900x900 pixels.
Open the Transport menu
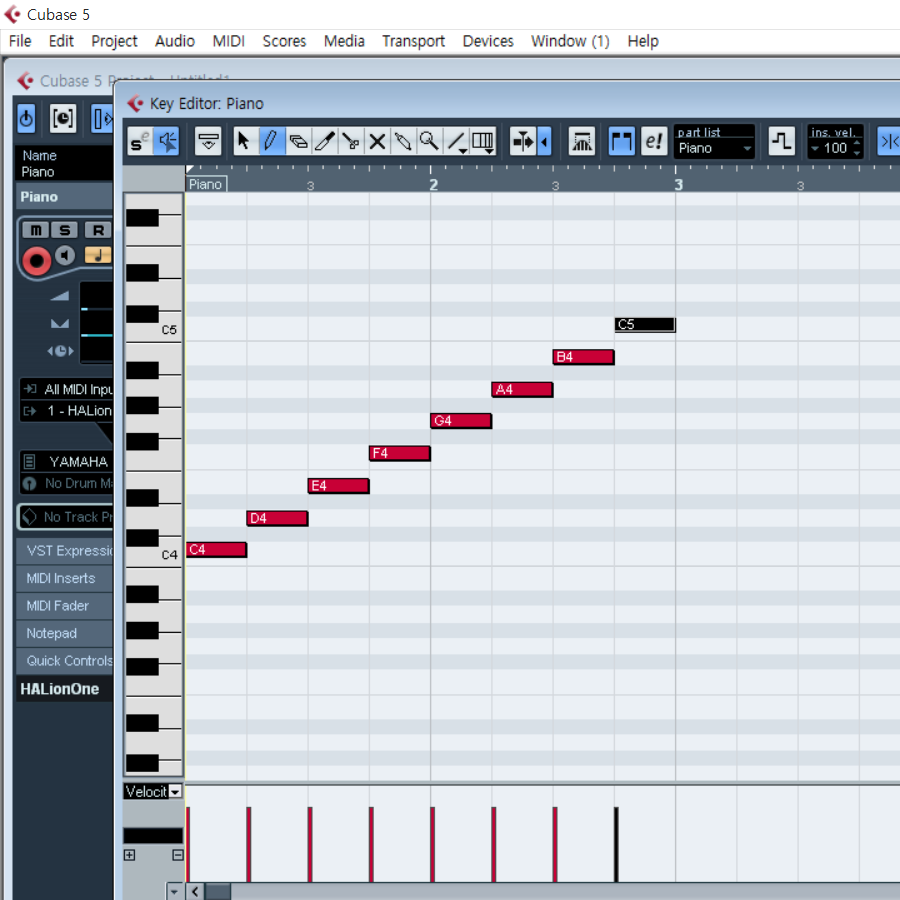413,41
